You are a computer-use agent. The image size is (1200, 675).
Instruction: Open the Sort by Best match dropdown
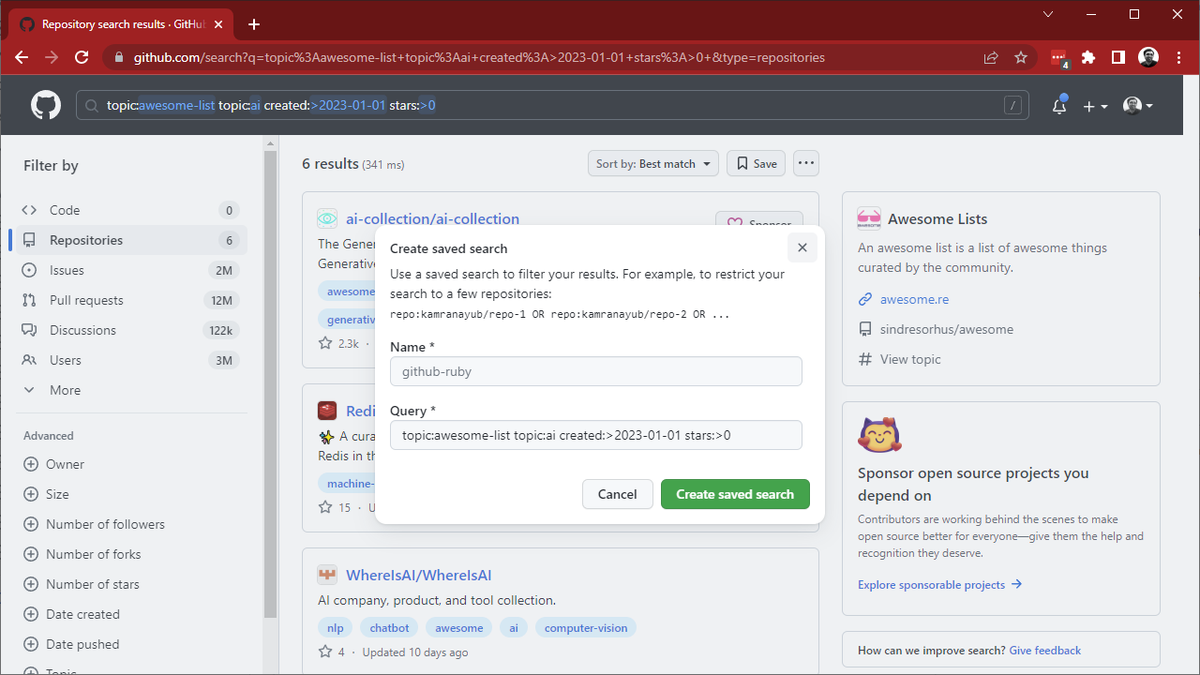click(653, 163)
